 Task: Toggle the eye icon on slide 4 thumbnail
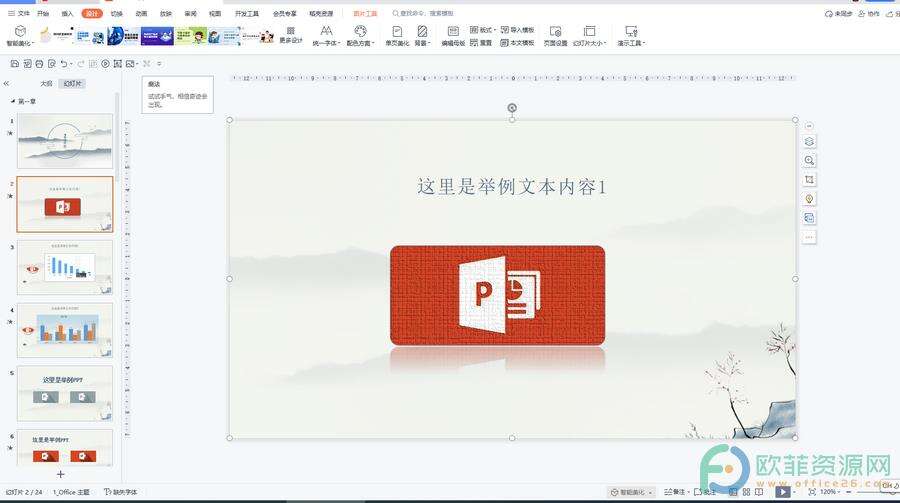click(28, 330)
